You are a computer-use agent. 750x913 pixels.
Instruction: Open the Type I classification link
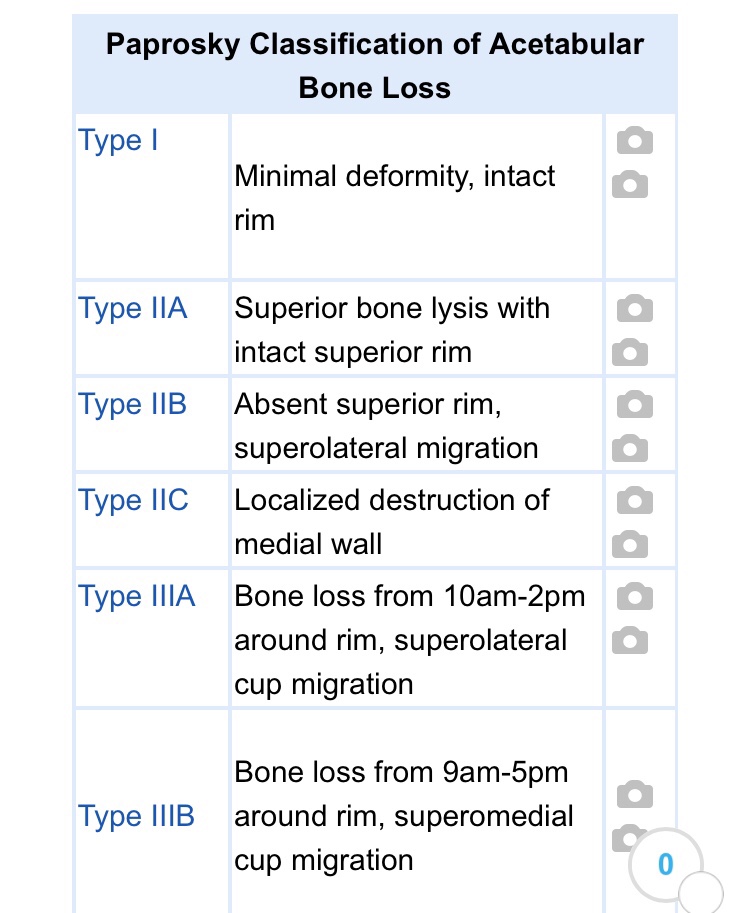pyautogui.click(x=117, y=141)
